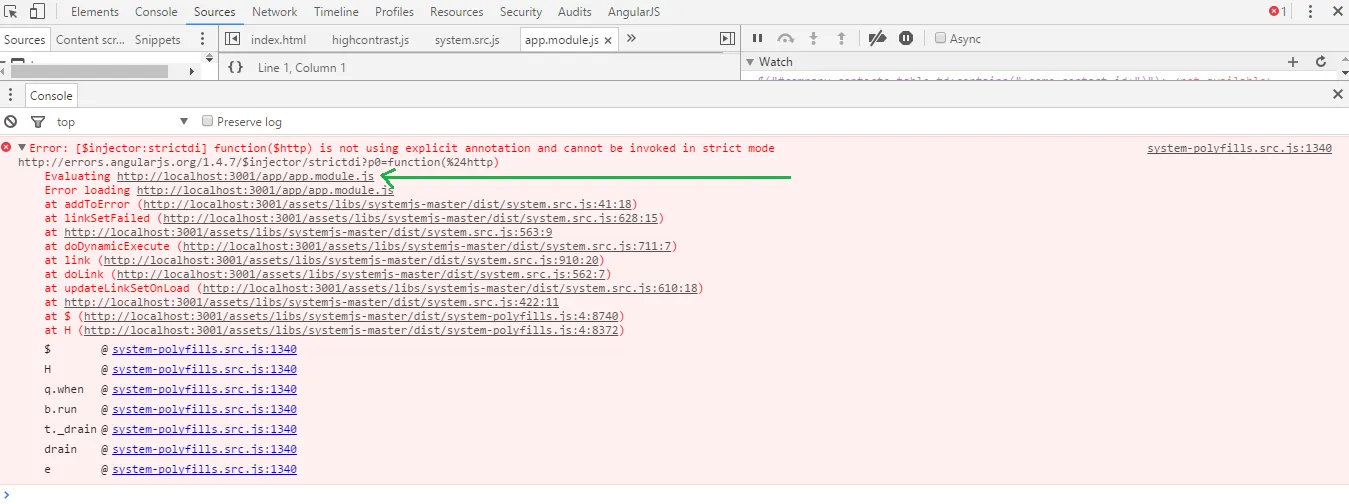Open the updateLinkSetOnLoad system.src.js:610:18 link
Screen dimensions: 1349x504
[448, 288]
